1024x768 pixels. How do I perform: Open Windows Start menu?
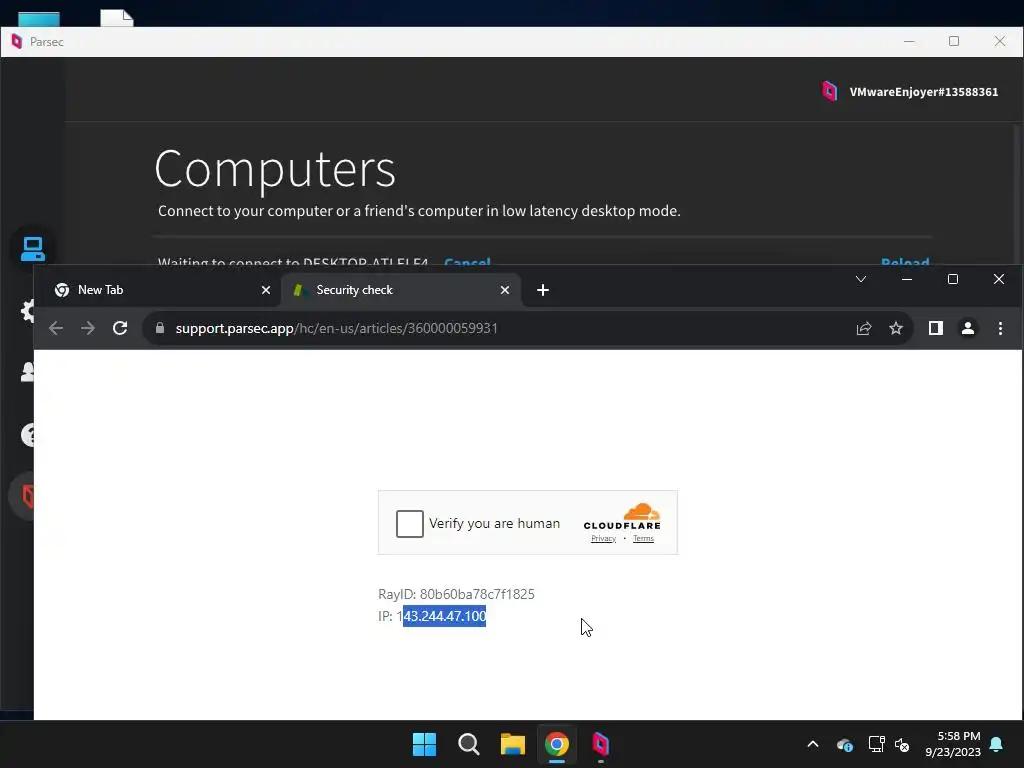(424, 744)
